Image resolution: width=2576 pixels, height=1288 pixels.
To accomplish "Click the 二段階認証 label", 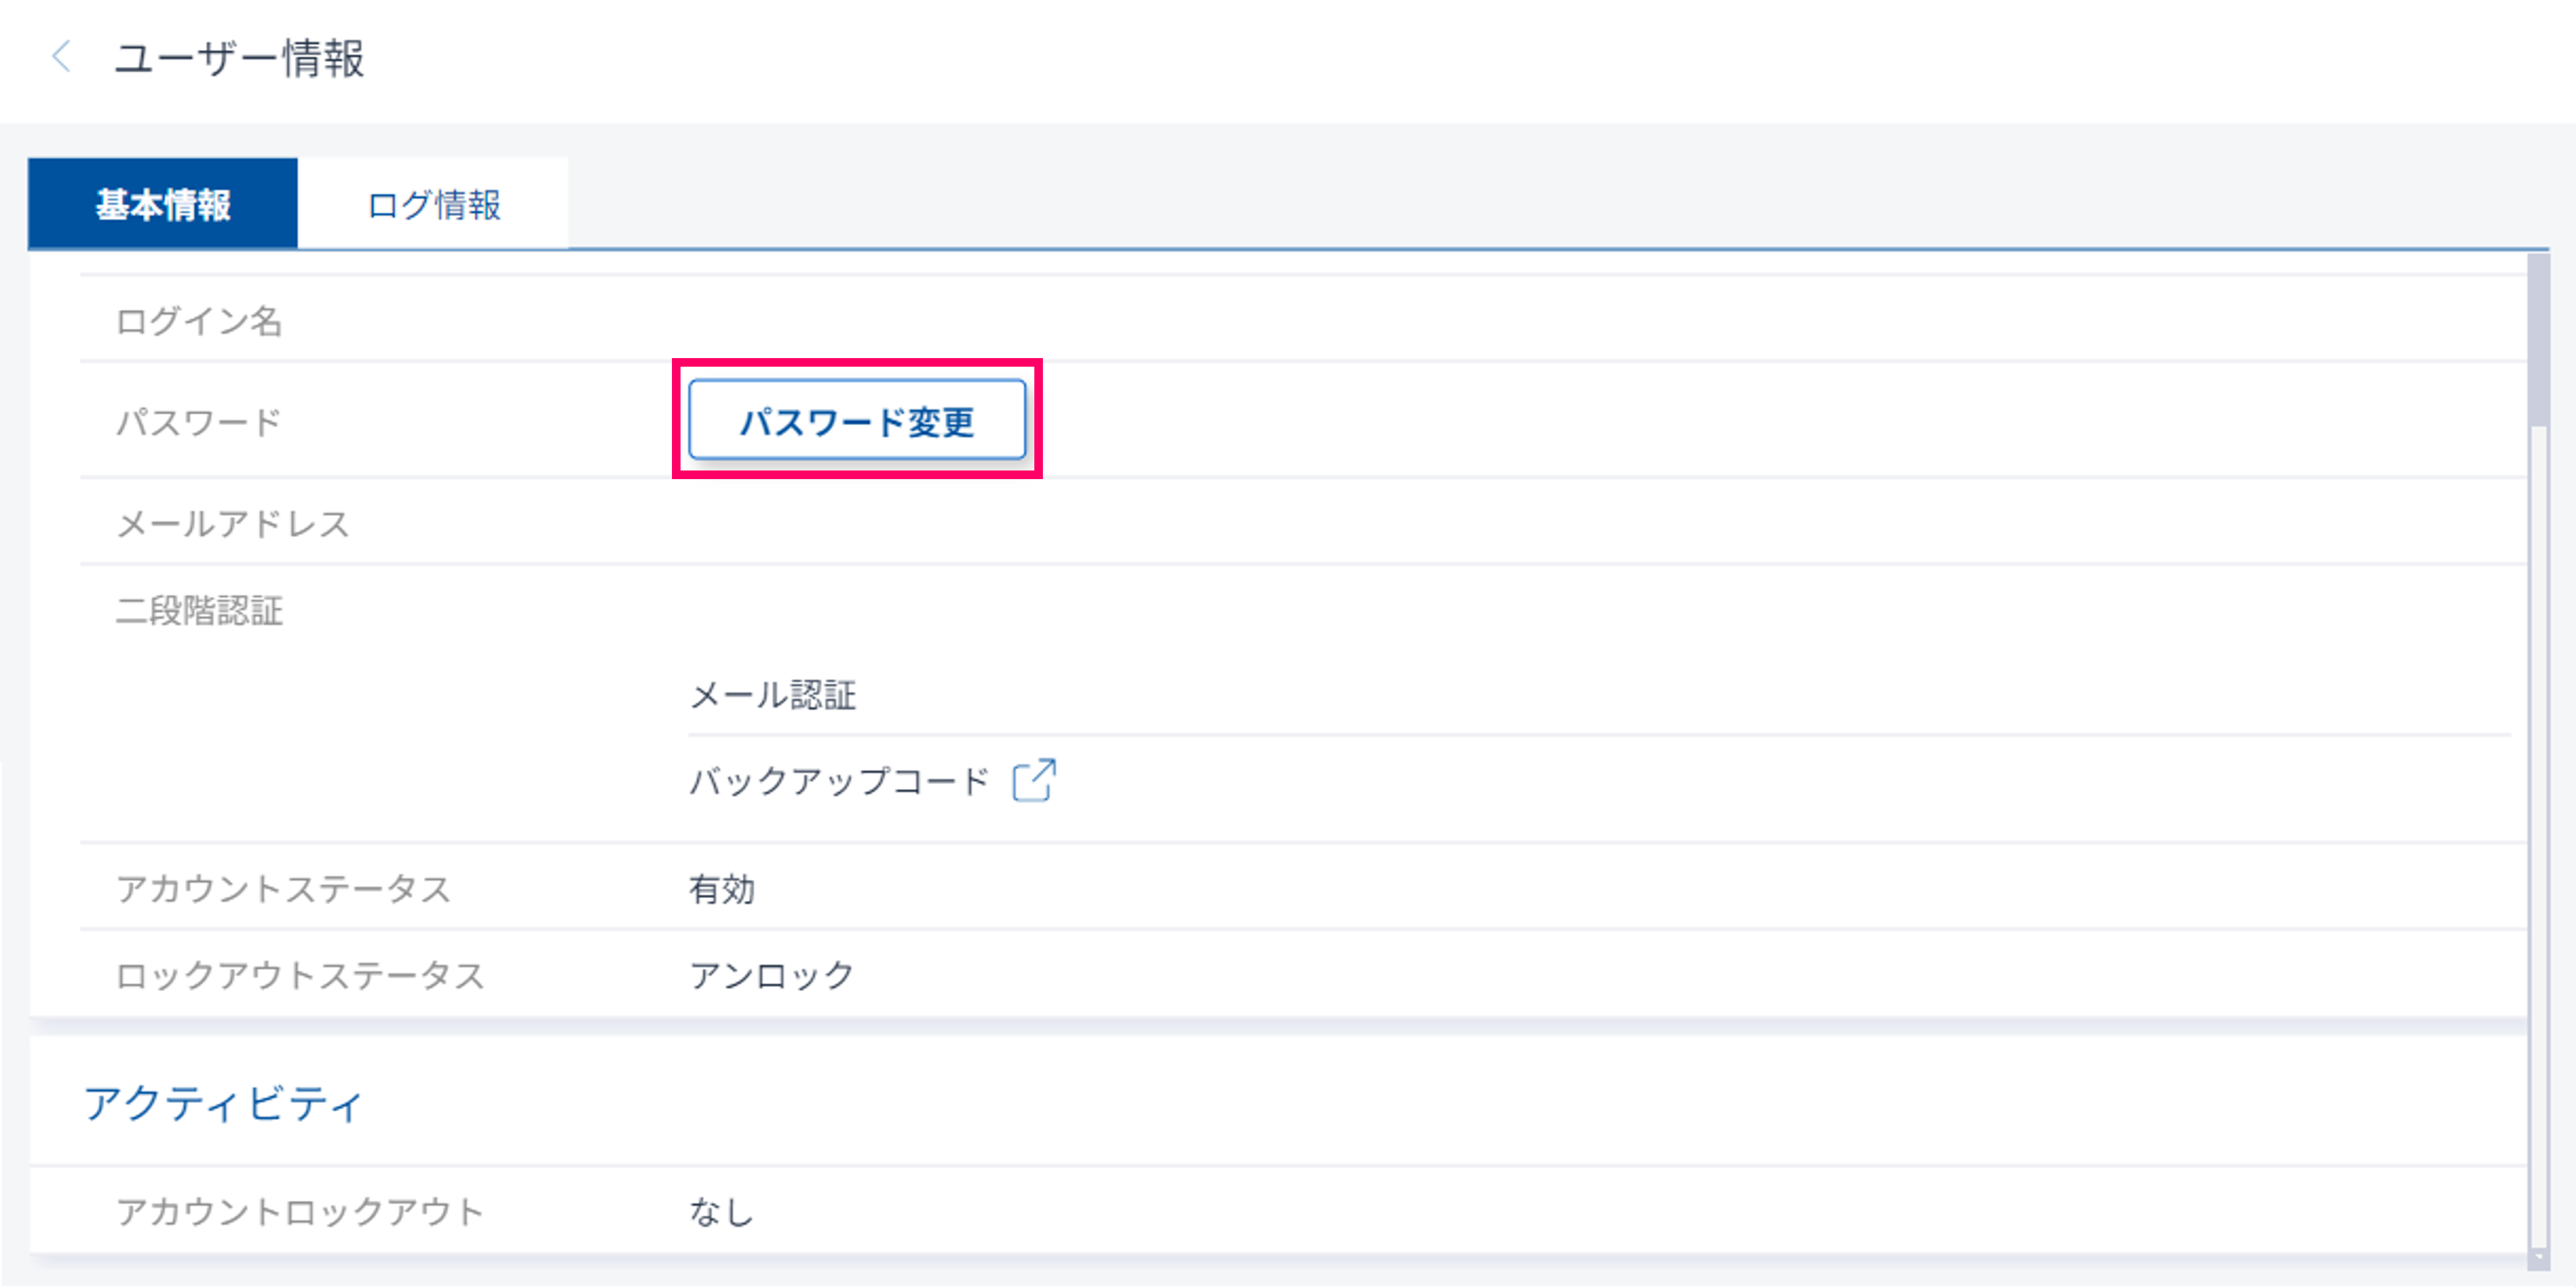I will coord(199,611).
